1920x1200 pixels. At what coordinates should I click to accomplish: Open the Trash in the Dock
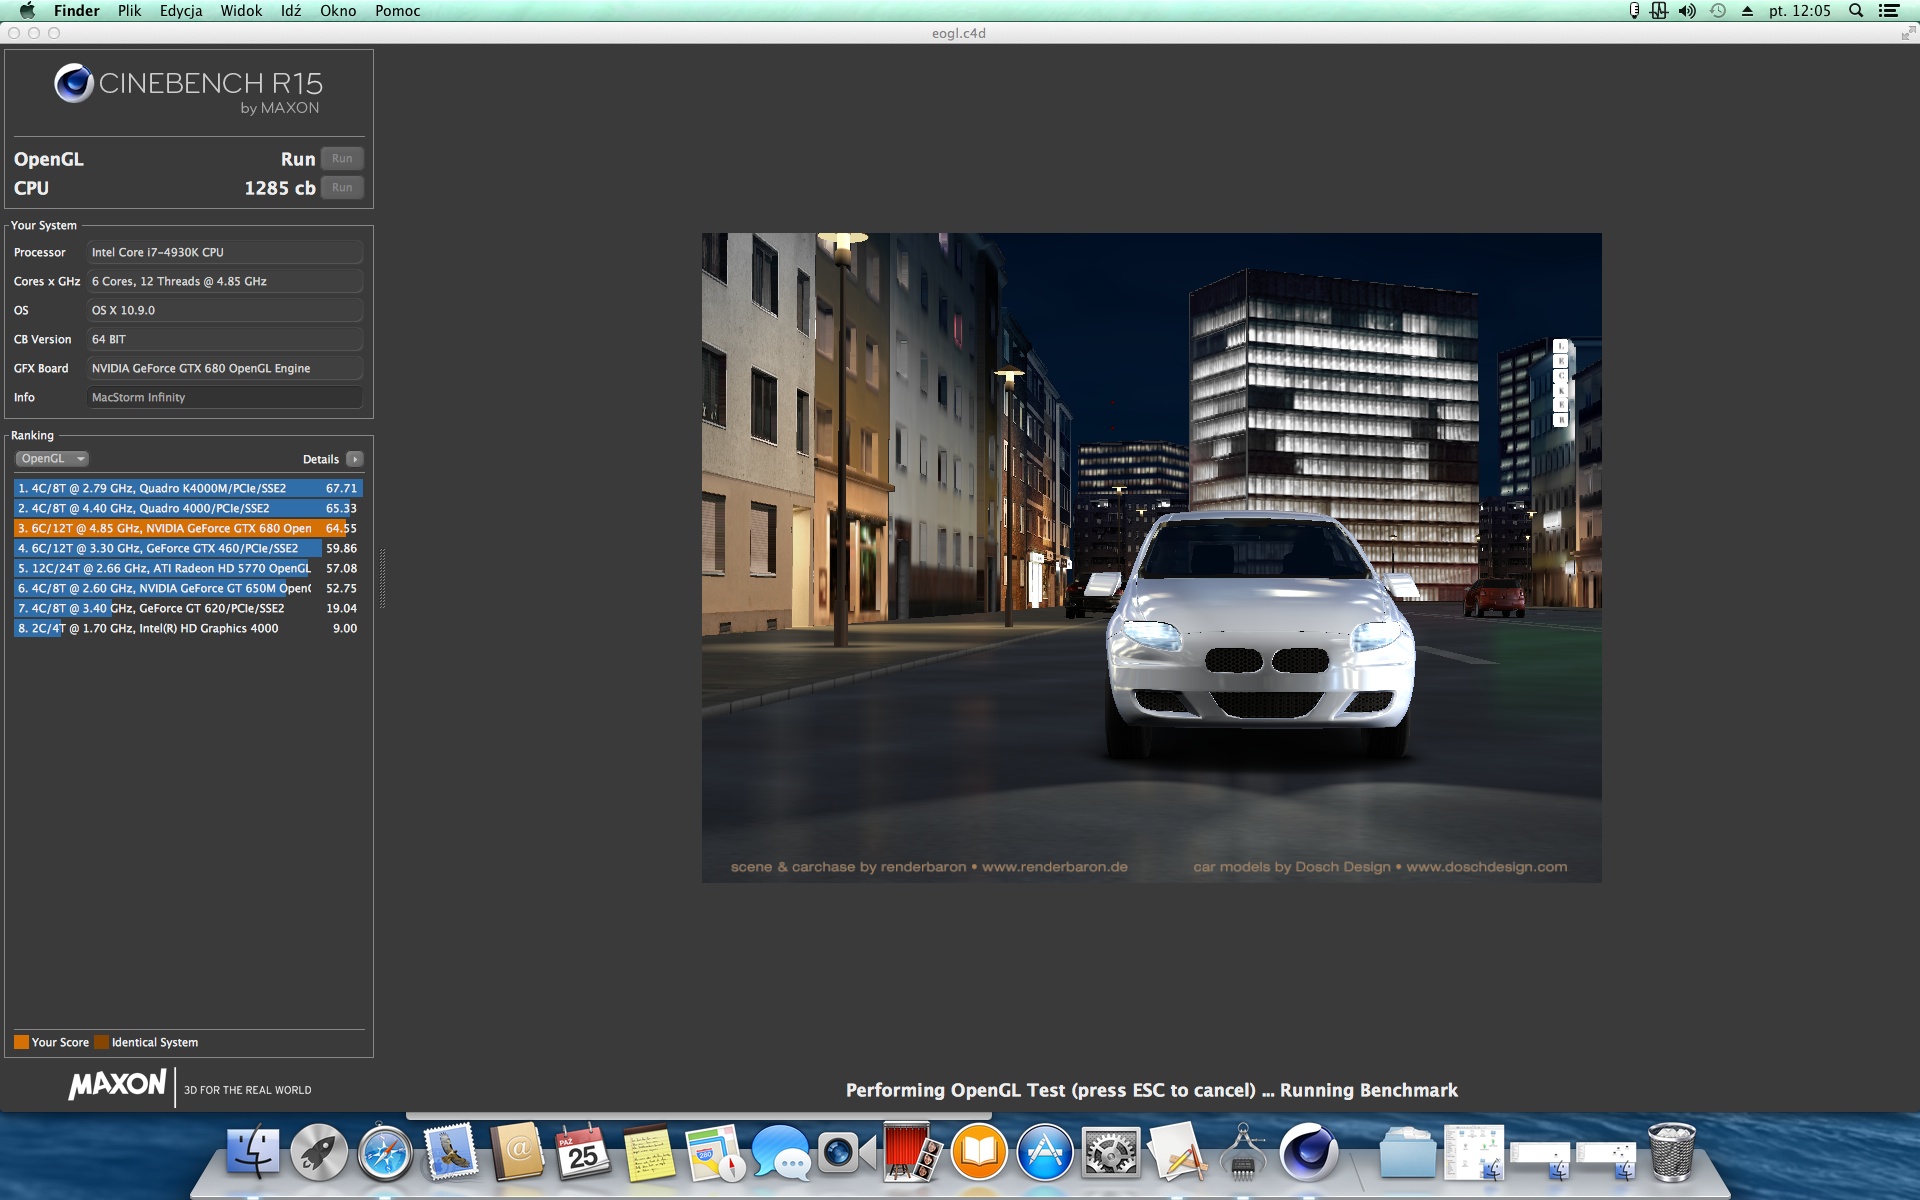[1671, 1153]
